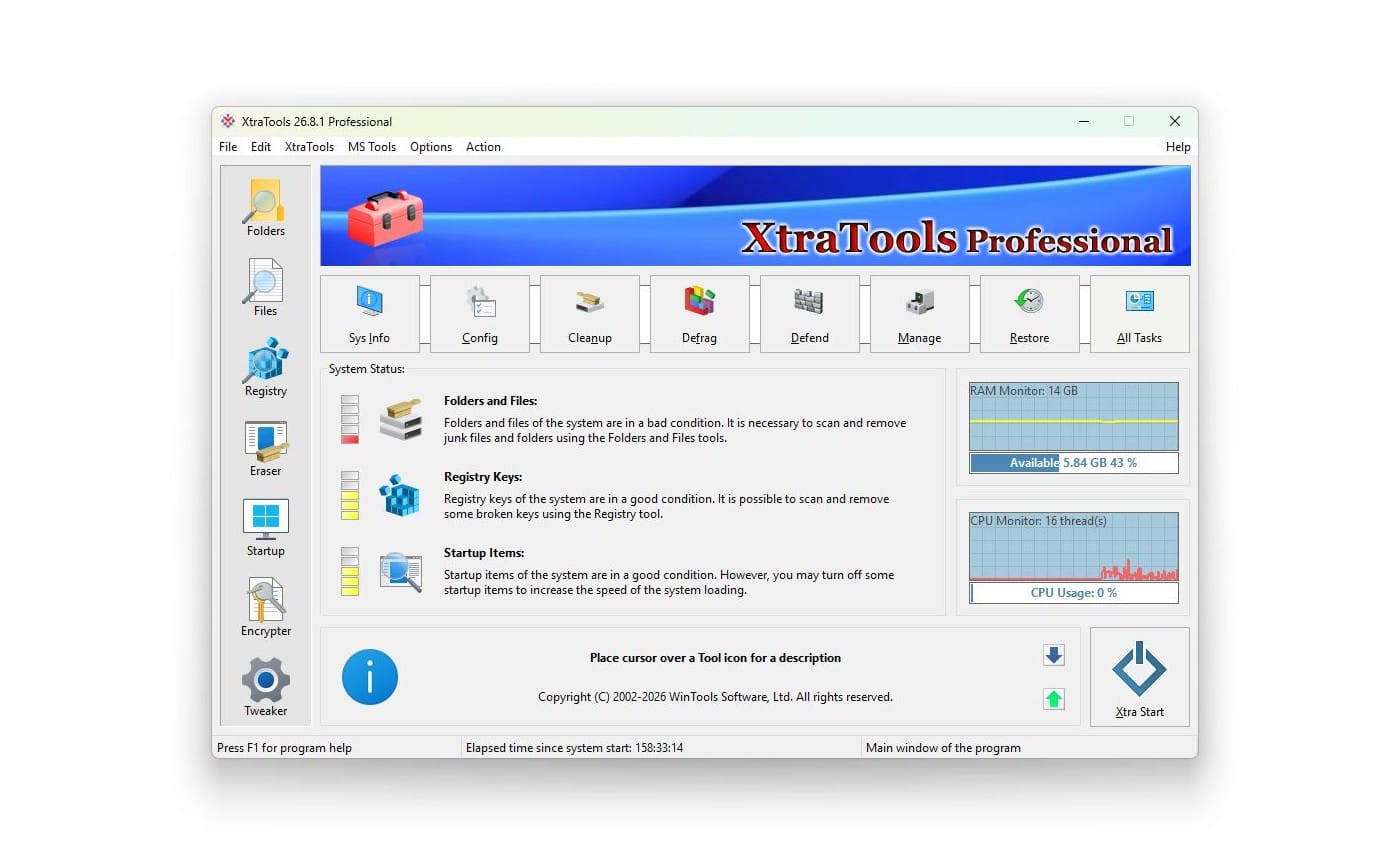Open the Action menu
This screenshot has width=1389, height=868.
[x=483, y=147]
